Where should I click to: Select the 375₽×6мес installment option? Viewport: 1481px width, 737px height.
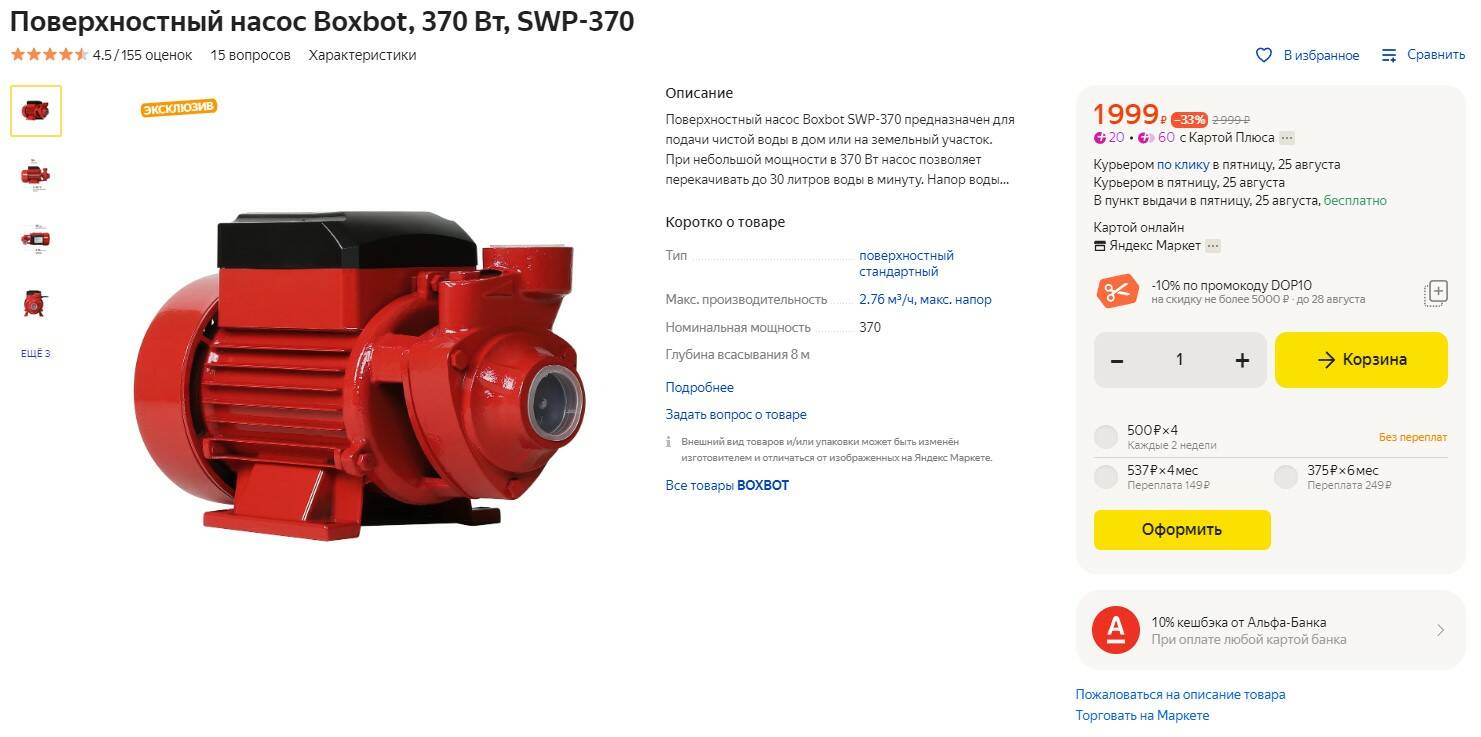[1286, 477]
